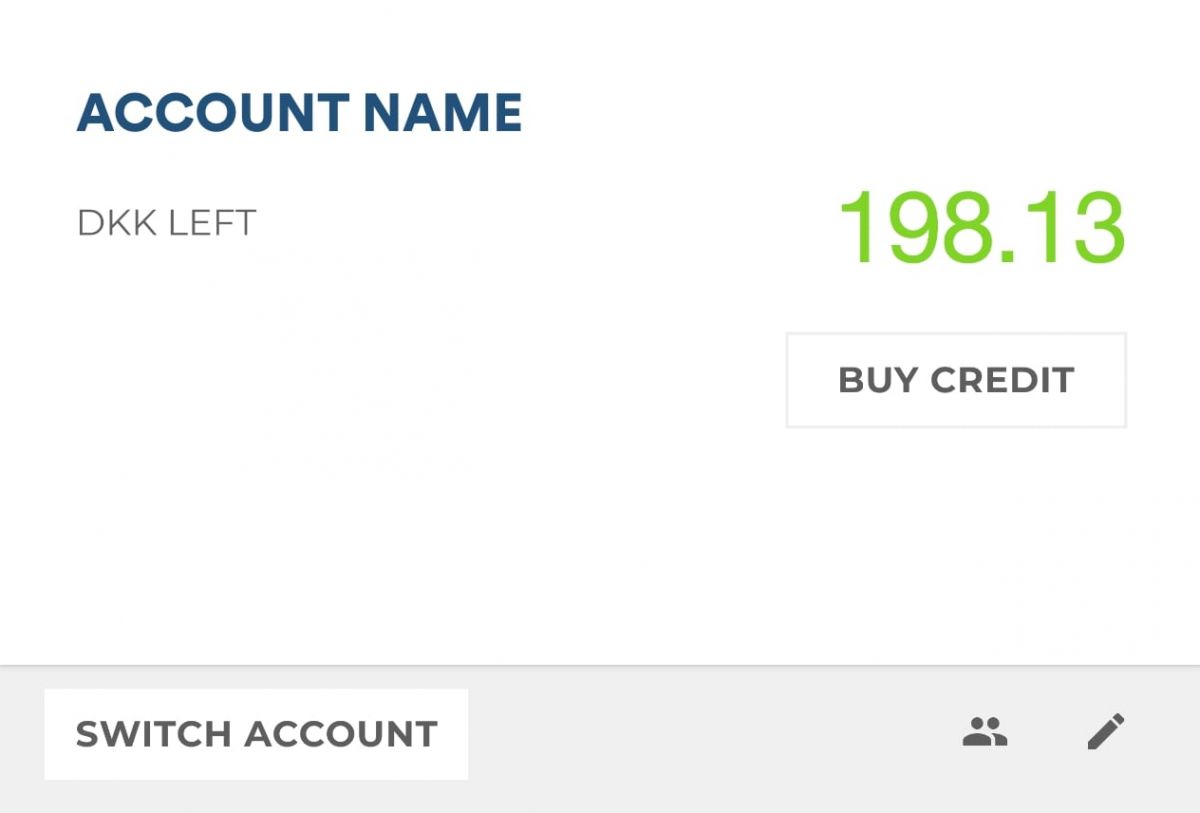Viewport: 1200px width, 813px height.
Task: Tap the two-person silhouette icon
Action: point(985,733)
